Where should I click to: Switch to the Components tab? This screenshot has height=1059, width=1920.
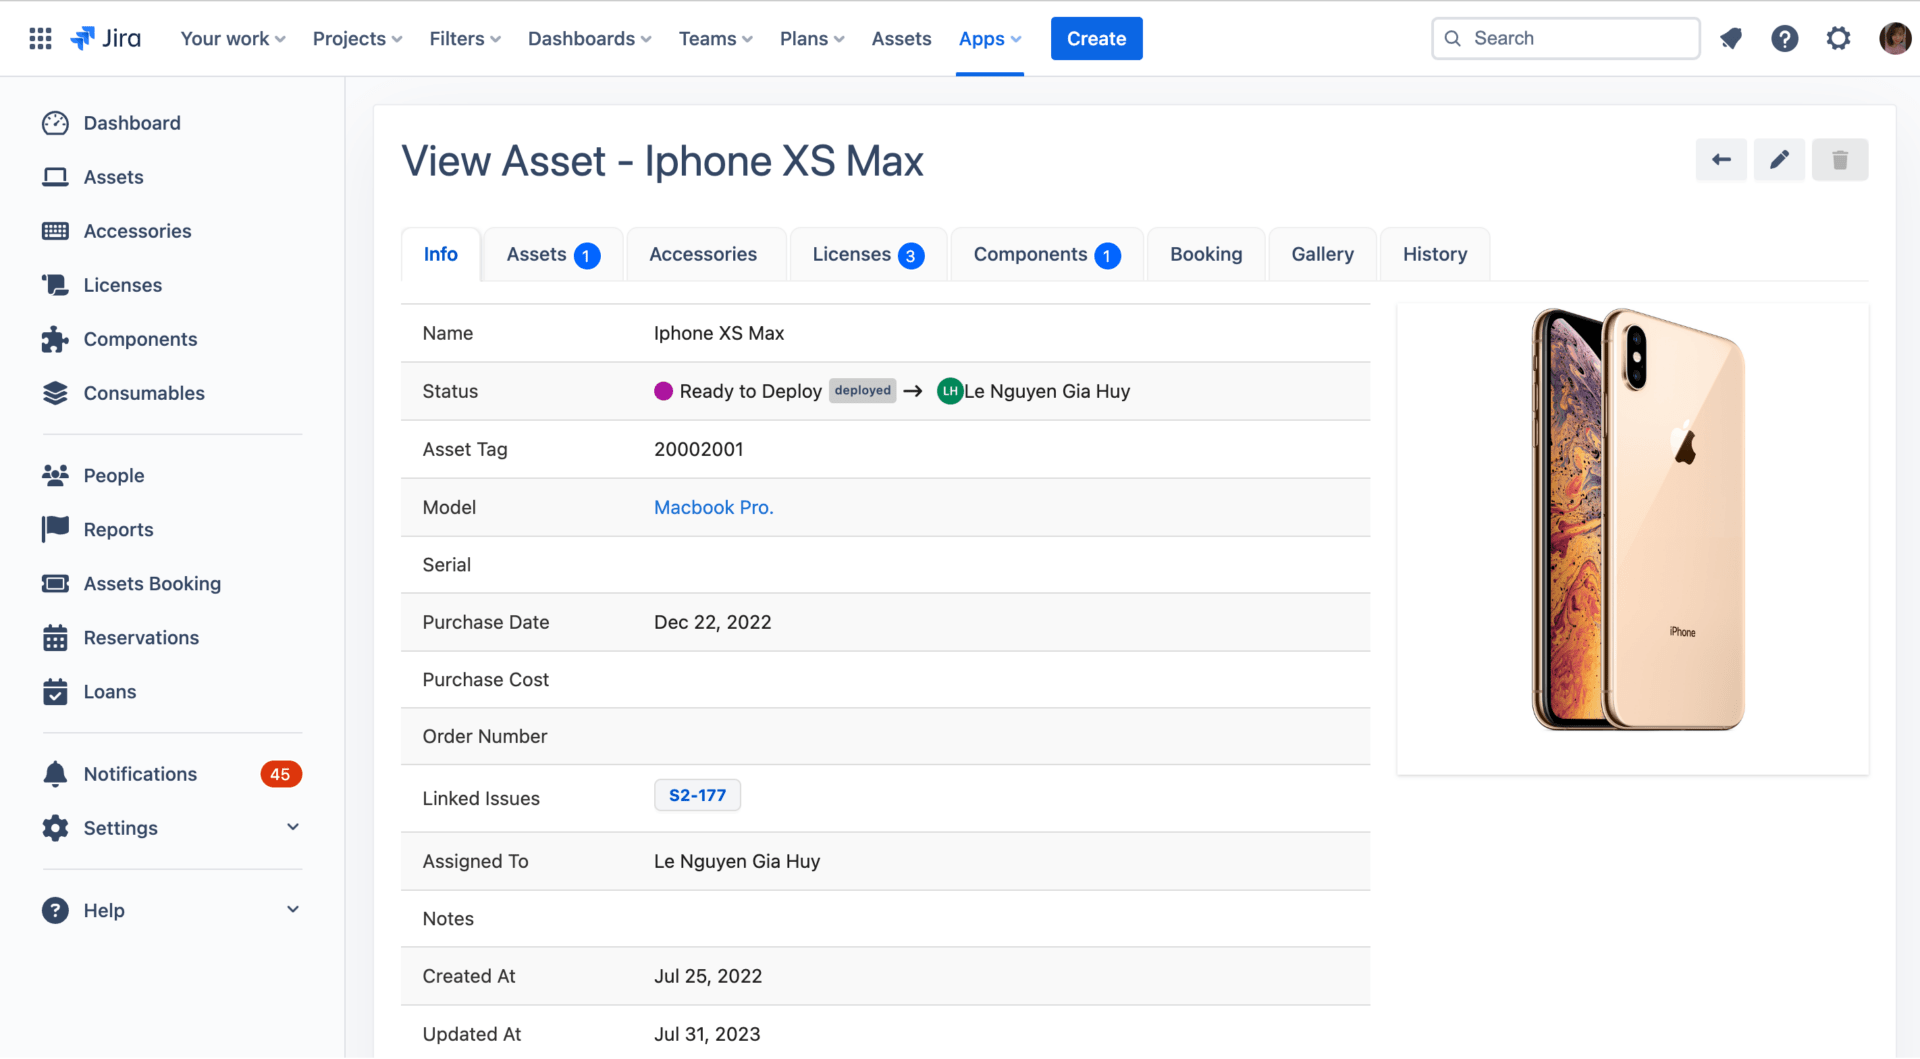click(1047, 254)
